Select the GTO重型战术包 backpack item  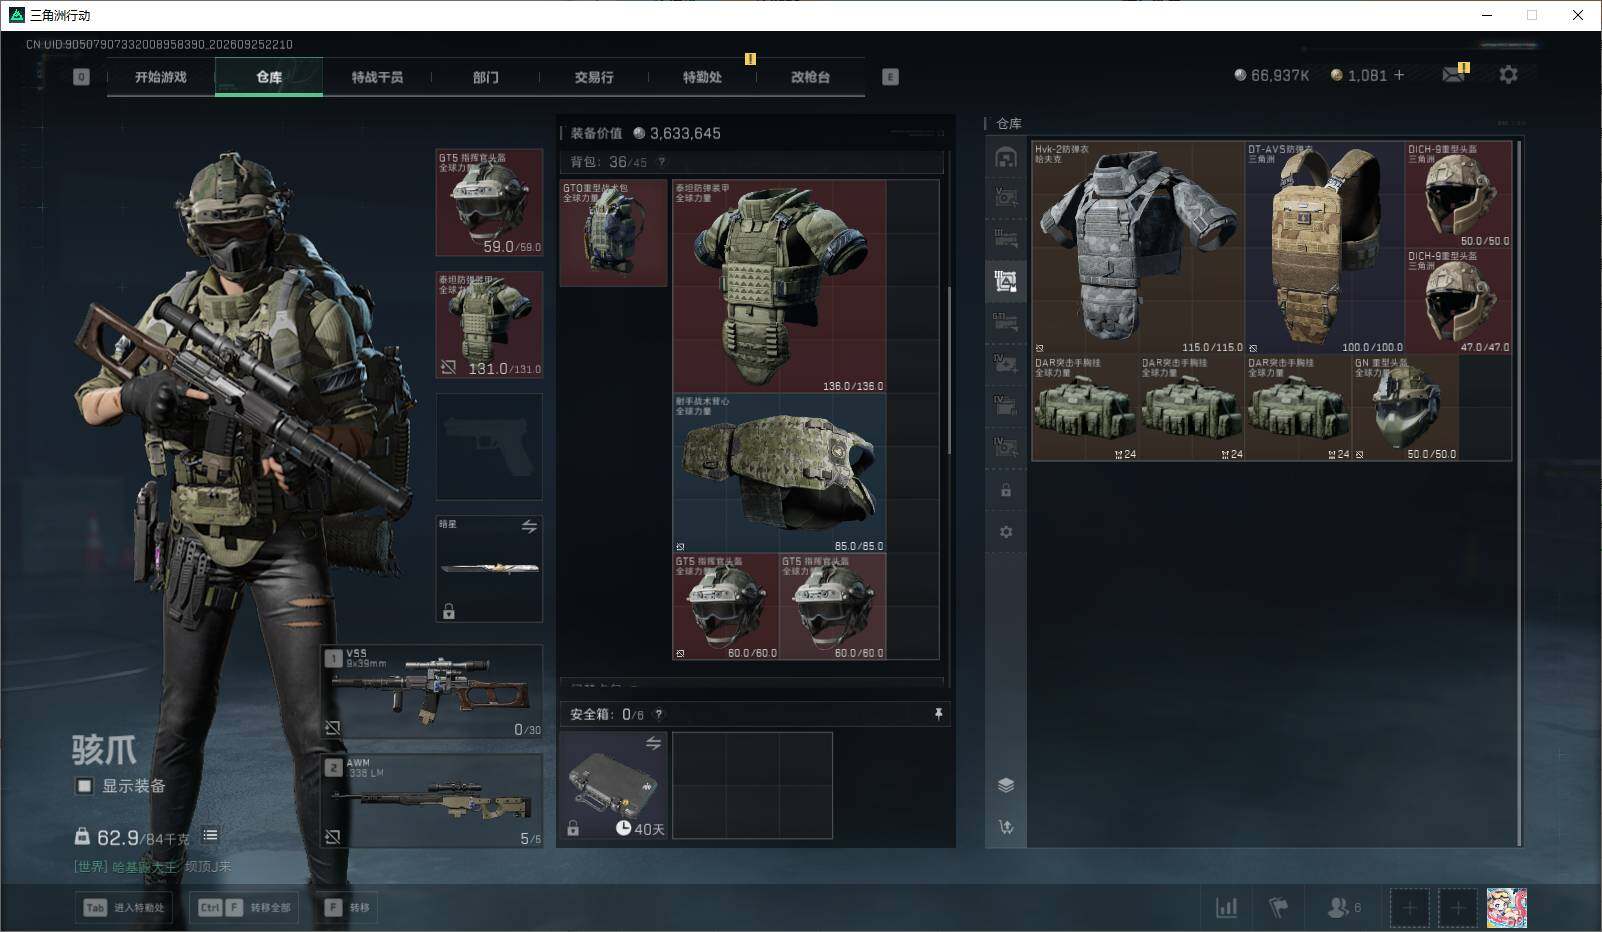point(613,233)
